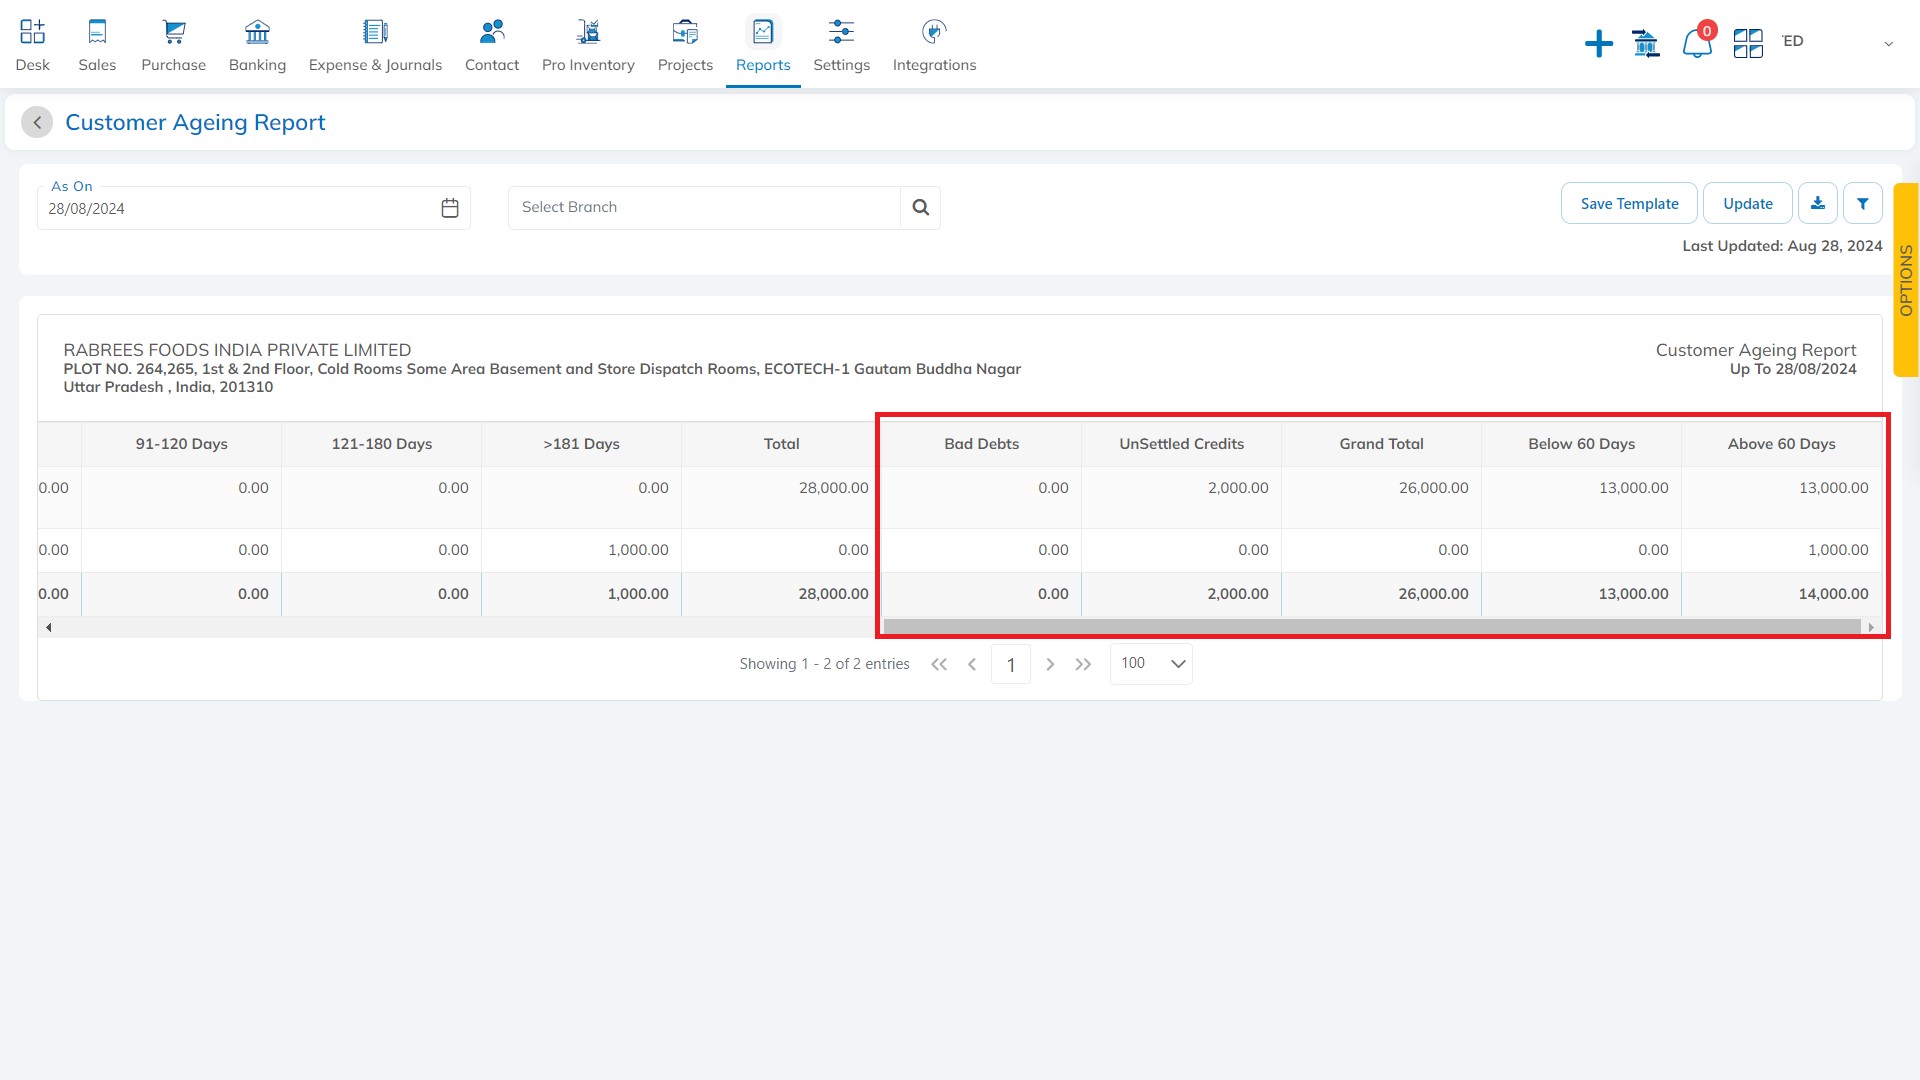Click the Bad Debts column header

[x=981, y=444]
